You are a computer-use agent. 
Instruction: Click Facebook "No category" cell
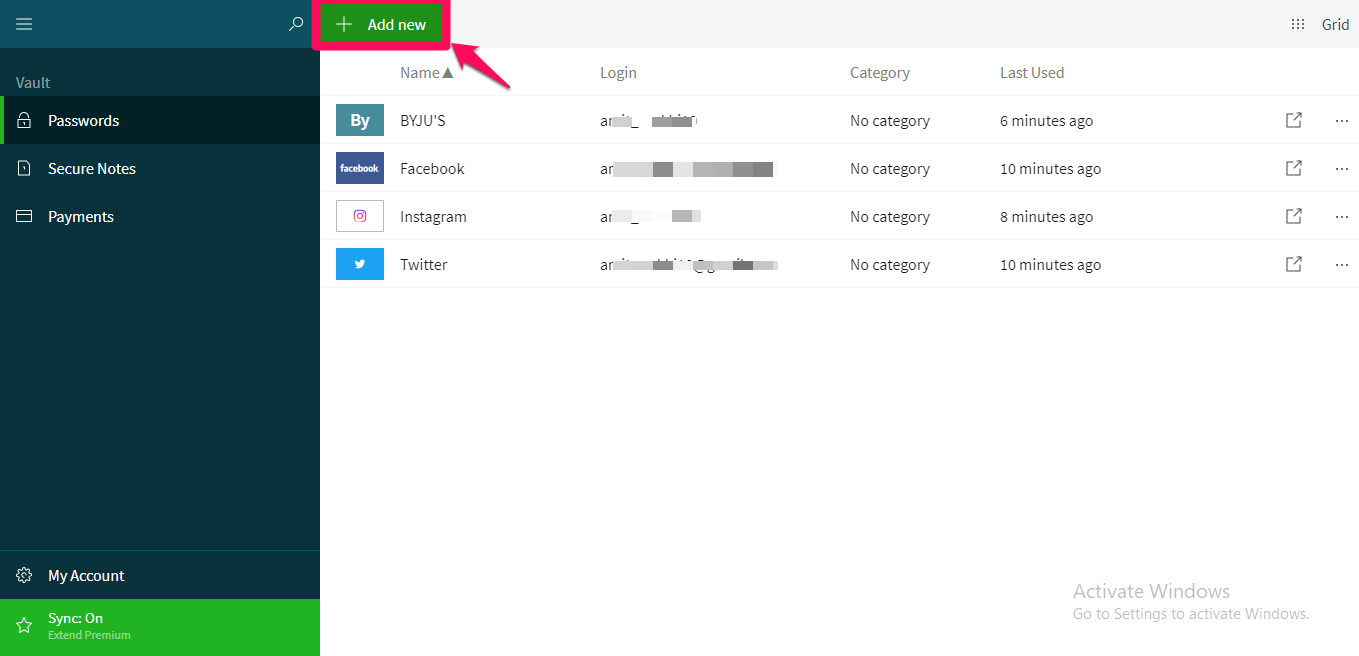[x=890, y=168]
